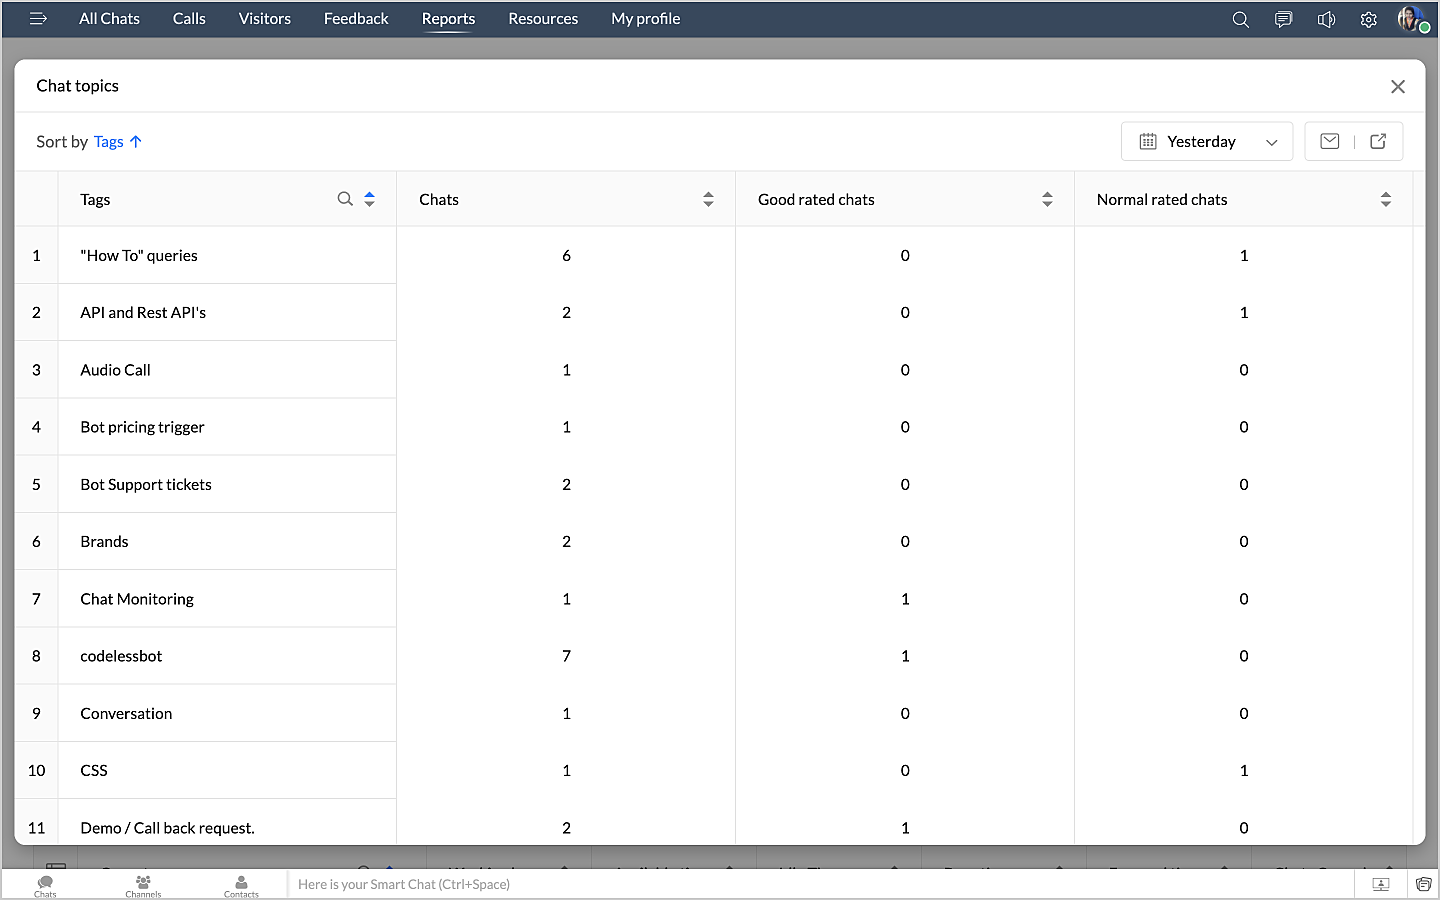Image resolution: width=1440 pixels, height=900 pixels.
Task: Select the Feedback tab
Action: click(356, 19)
